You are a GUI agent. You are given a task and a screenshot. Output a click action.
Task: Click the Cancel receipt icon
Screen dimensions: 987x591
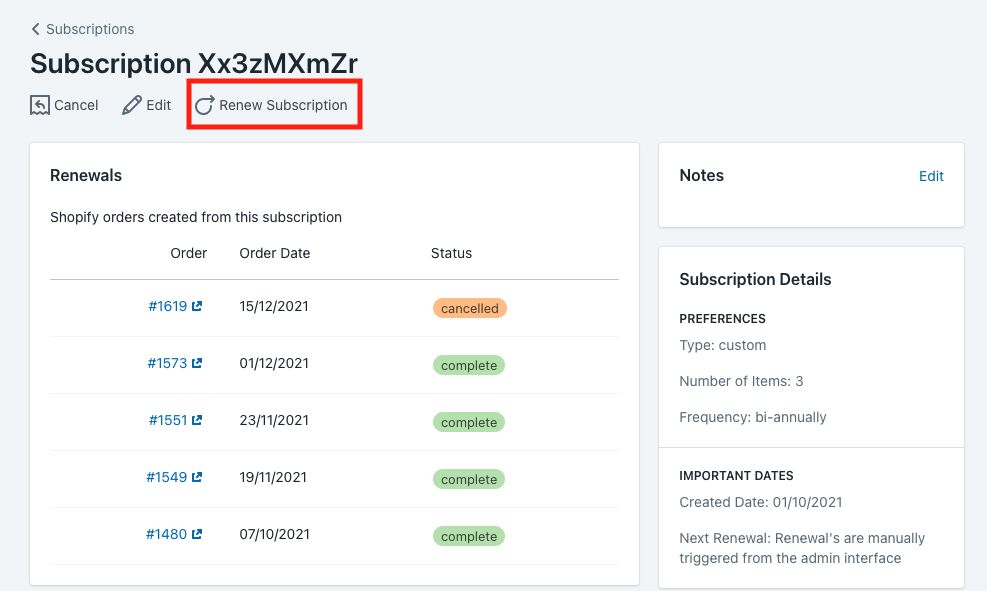[40, 105]
